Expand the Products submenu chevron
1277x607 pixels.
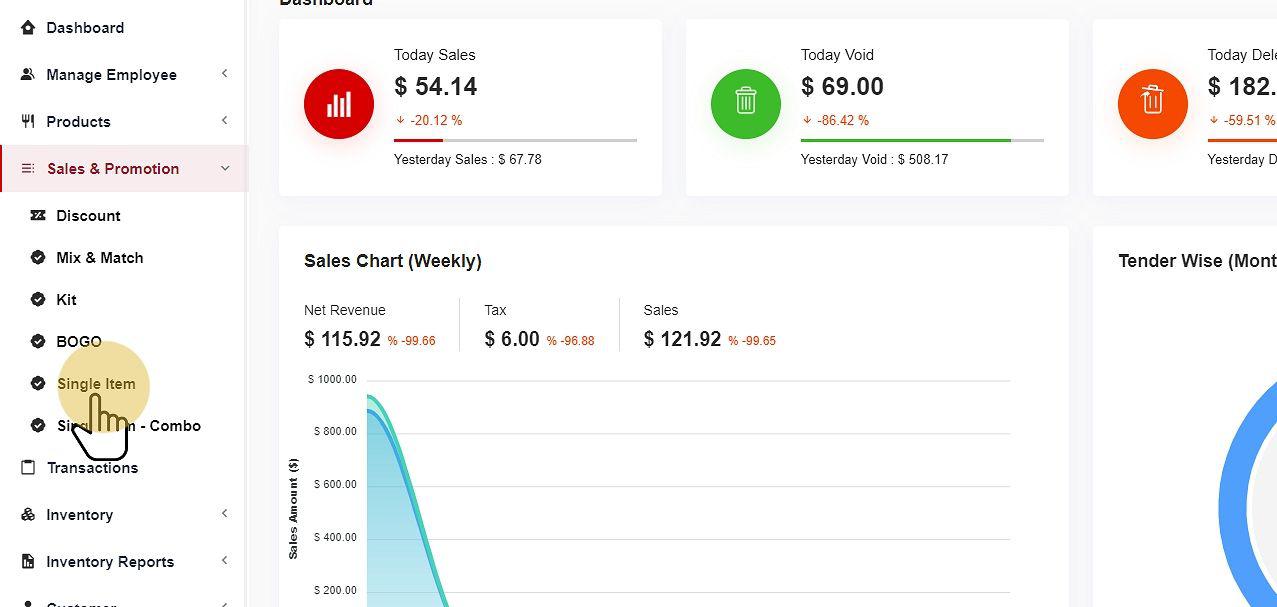point(225,121)
